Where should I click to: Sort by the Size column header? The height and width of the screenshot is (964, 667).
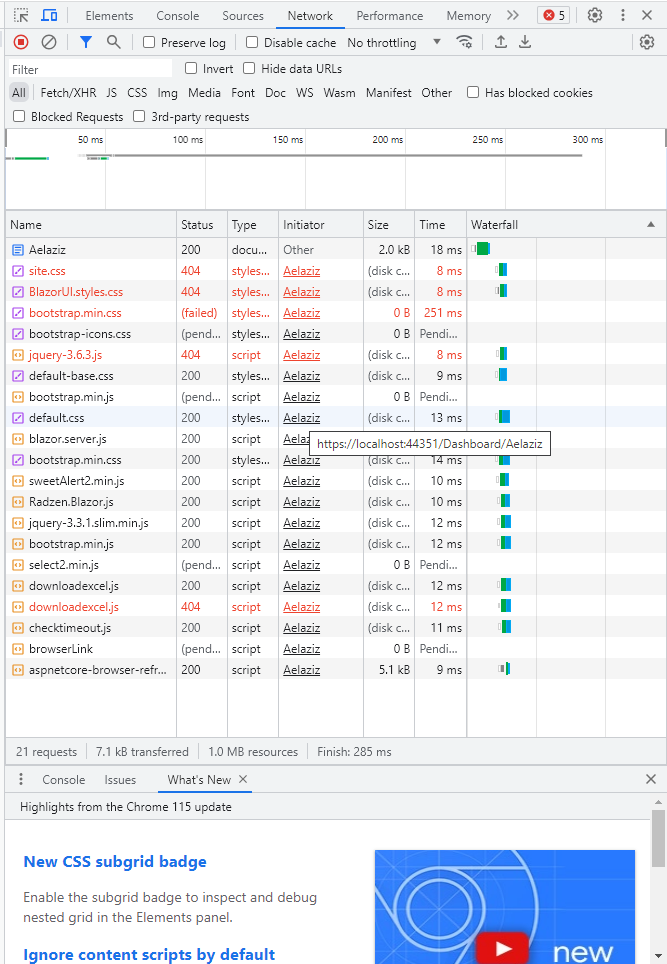pyautogui.click(x=389, y=225)
